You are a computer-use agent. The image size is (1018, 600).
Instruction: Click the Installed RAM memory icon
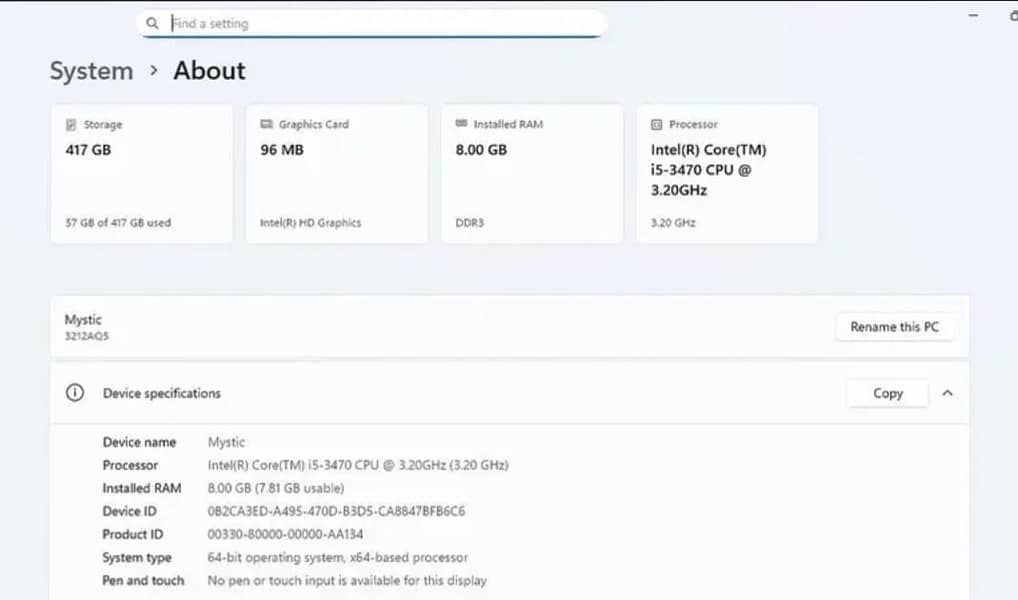[x=459, y=124]
